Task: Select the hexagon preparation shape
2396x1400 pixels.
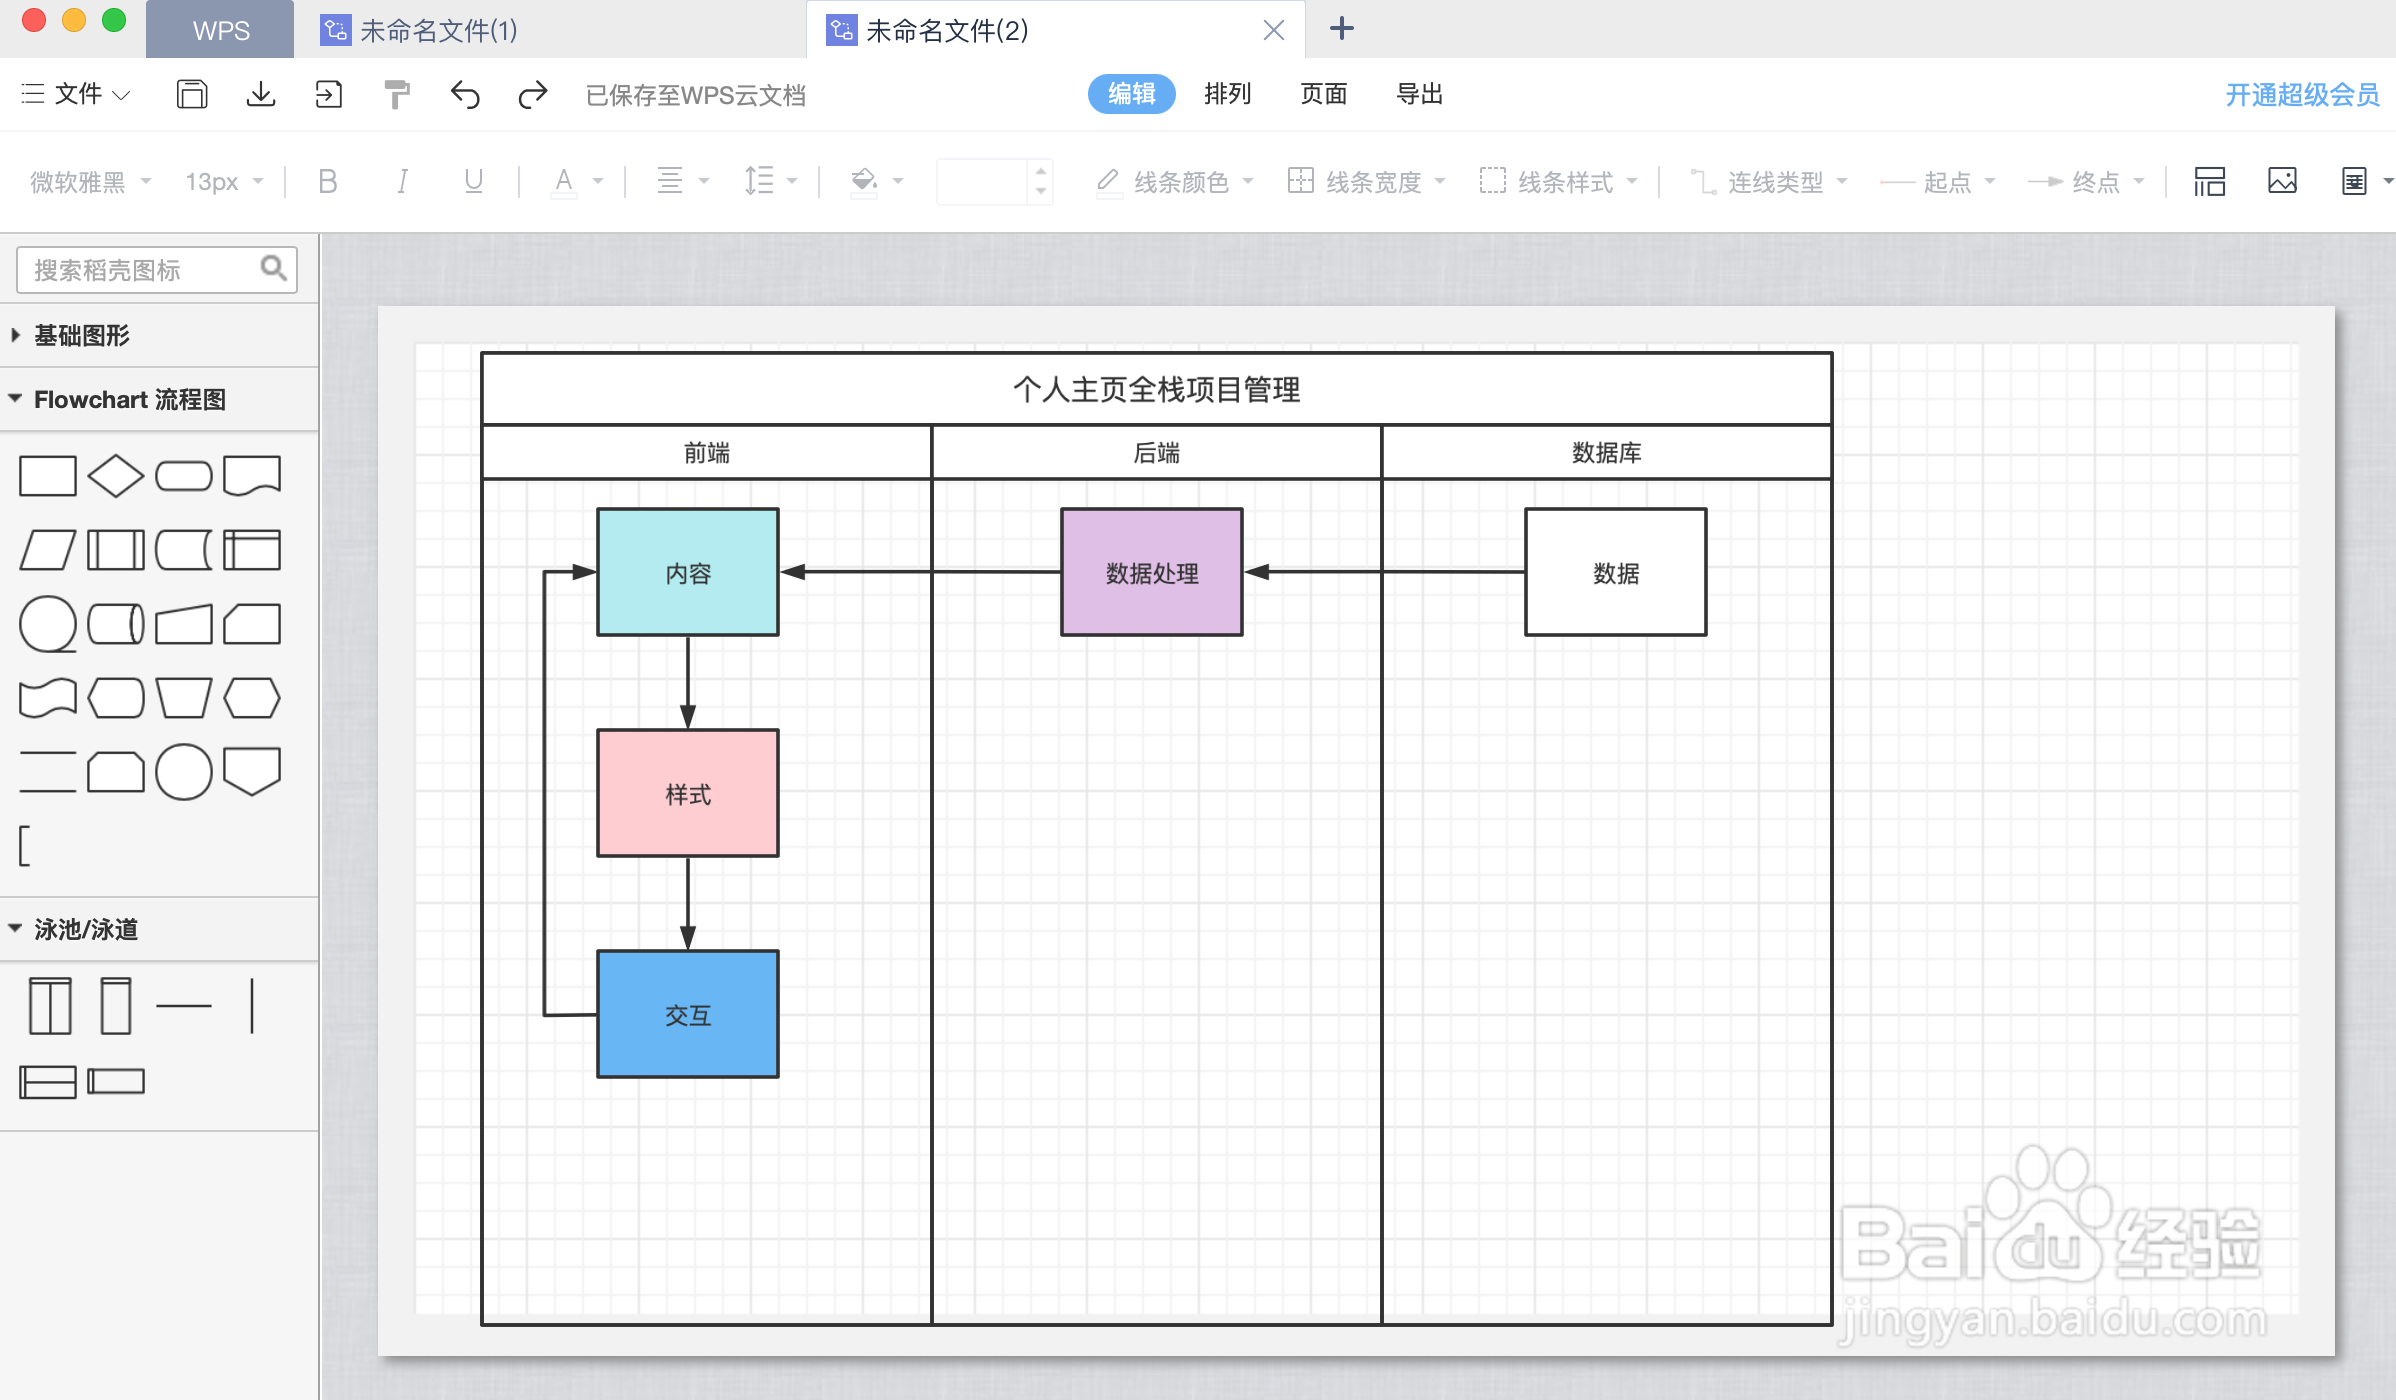Action: coord(252,698)
